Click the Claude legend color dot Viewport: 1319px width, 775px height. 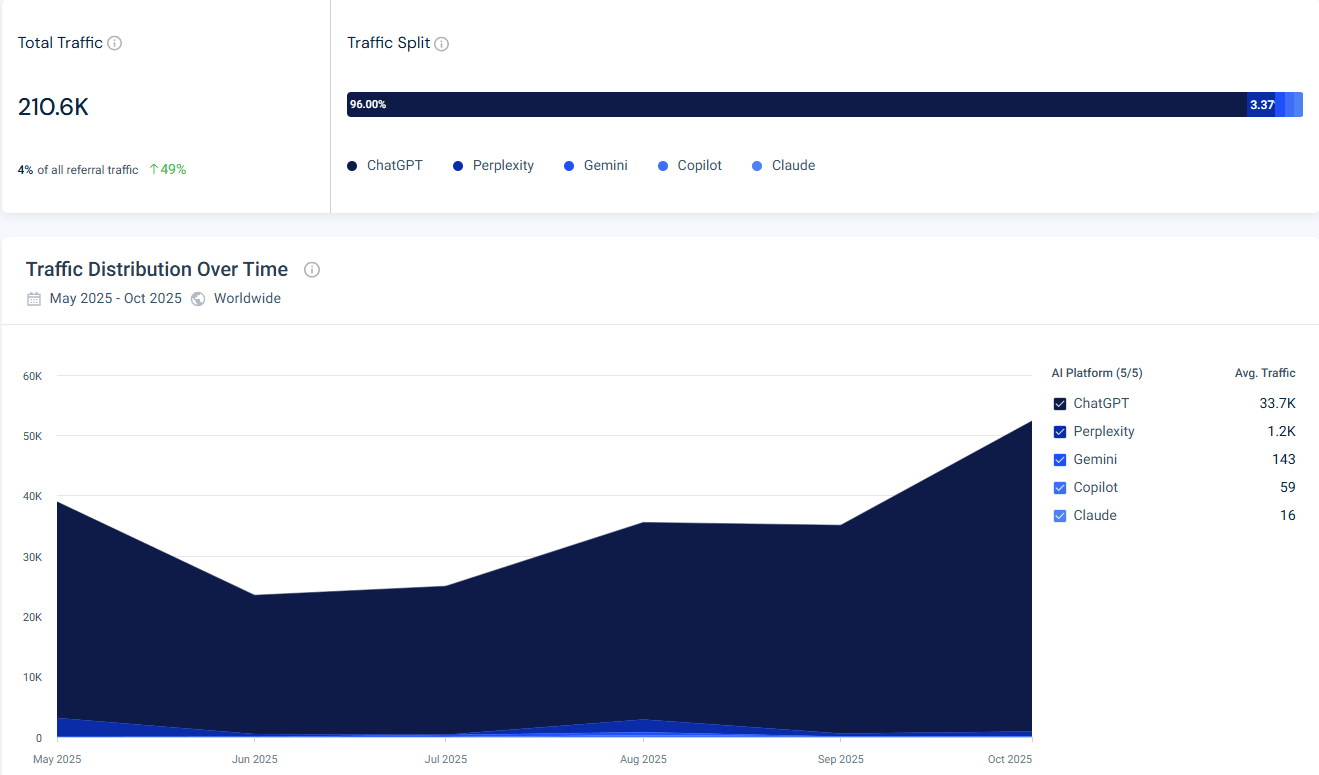point(757,165)
